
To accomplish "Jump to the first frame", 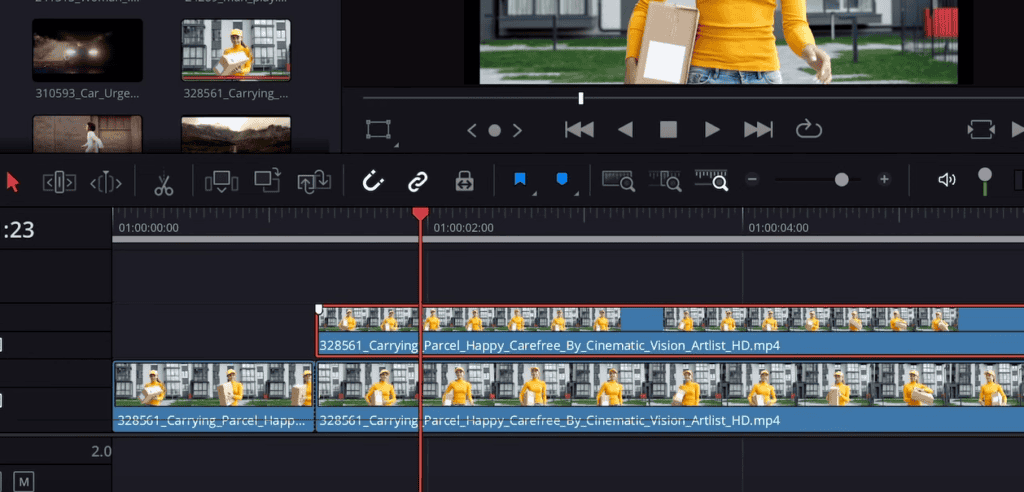I will pyautogui.click(x=579, y=129).
